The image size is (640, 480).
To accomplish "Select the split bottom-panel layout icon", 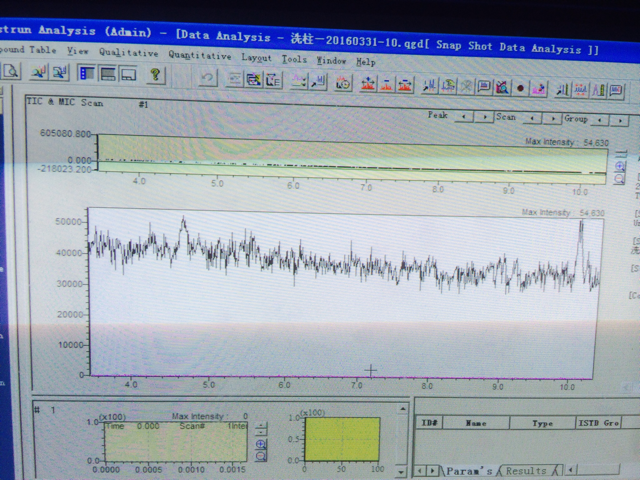I will coord(108,74).
